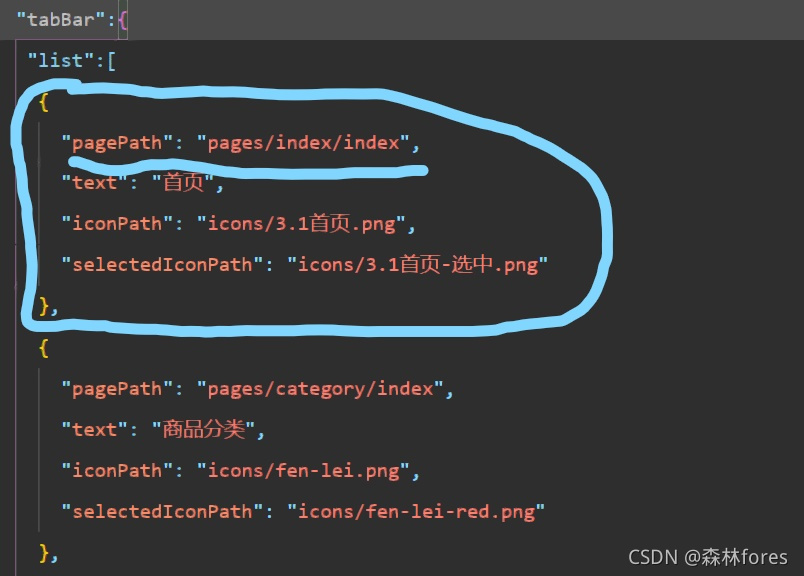Screen dimensions: 804x576
Task: Select the Chinese value "首页"
Action: click(180, 182)
